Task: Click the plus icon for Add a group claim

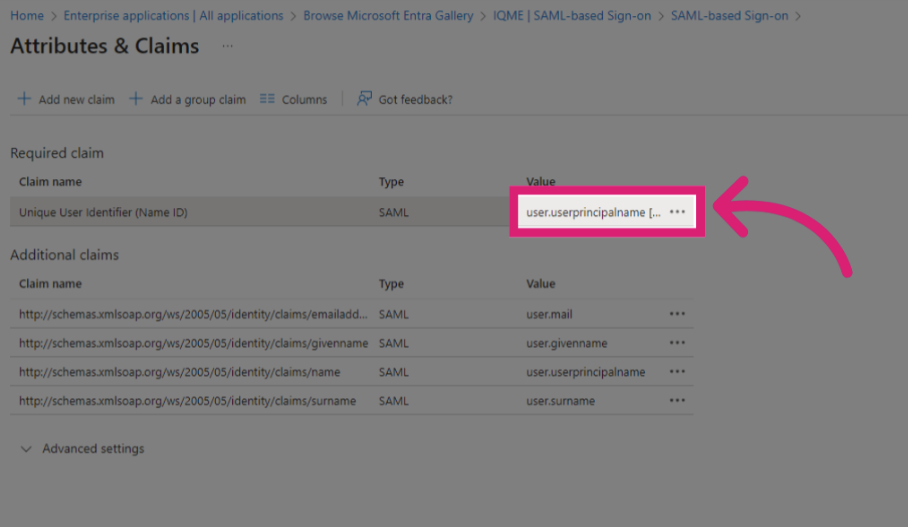Action: click(x=136, y=98)
